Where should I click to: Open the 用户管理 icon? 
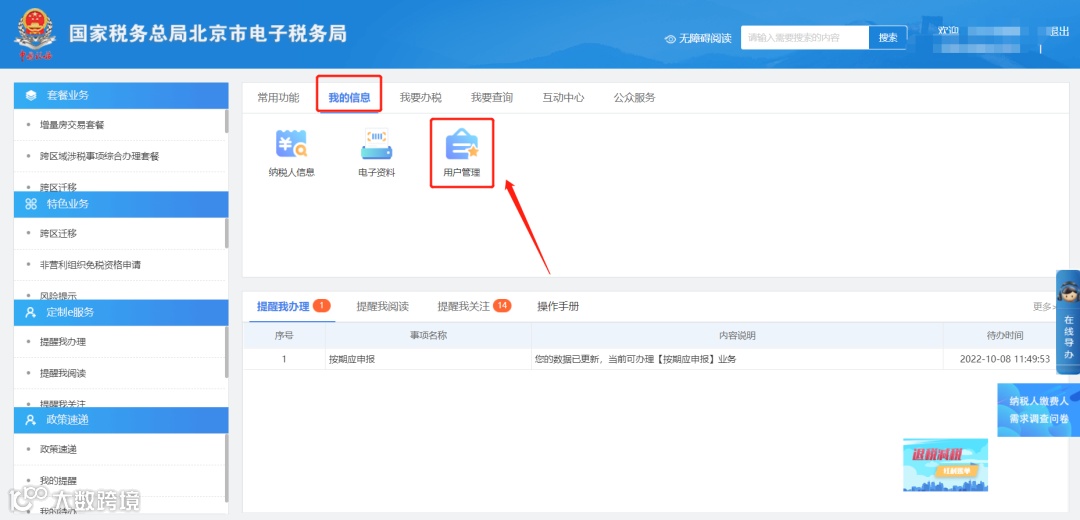coord(461,153)
